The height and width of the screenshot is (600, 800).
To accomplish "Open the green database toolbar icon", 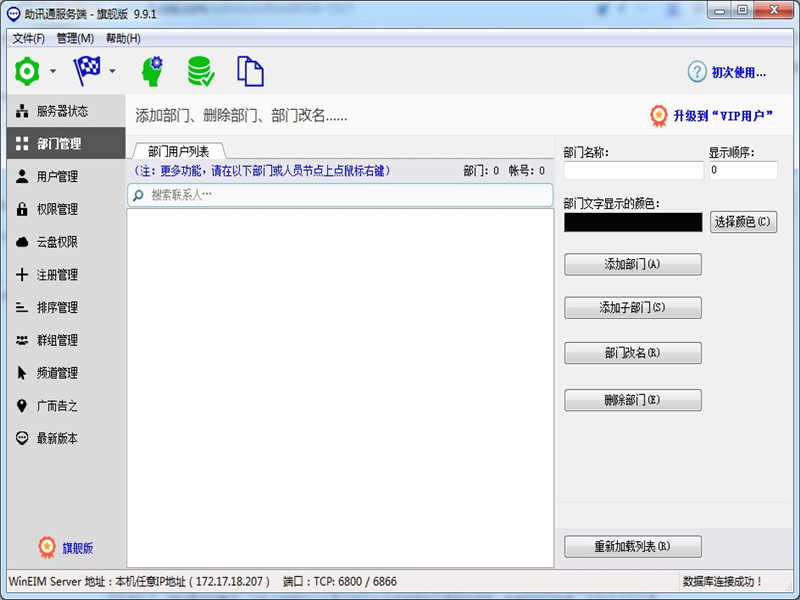I will coord(200,71).
